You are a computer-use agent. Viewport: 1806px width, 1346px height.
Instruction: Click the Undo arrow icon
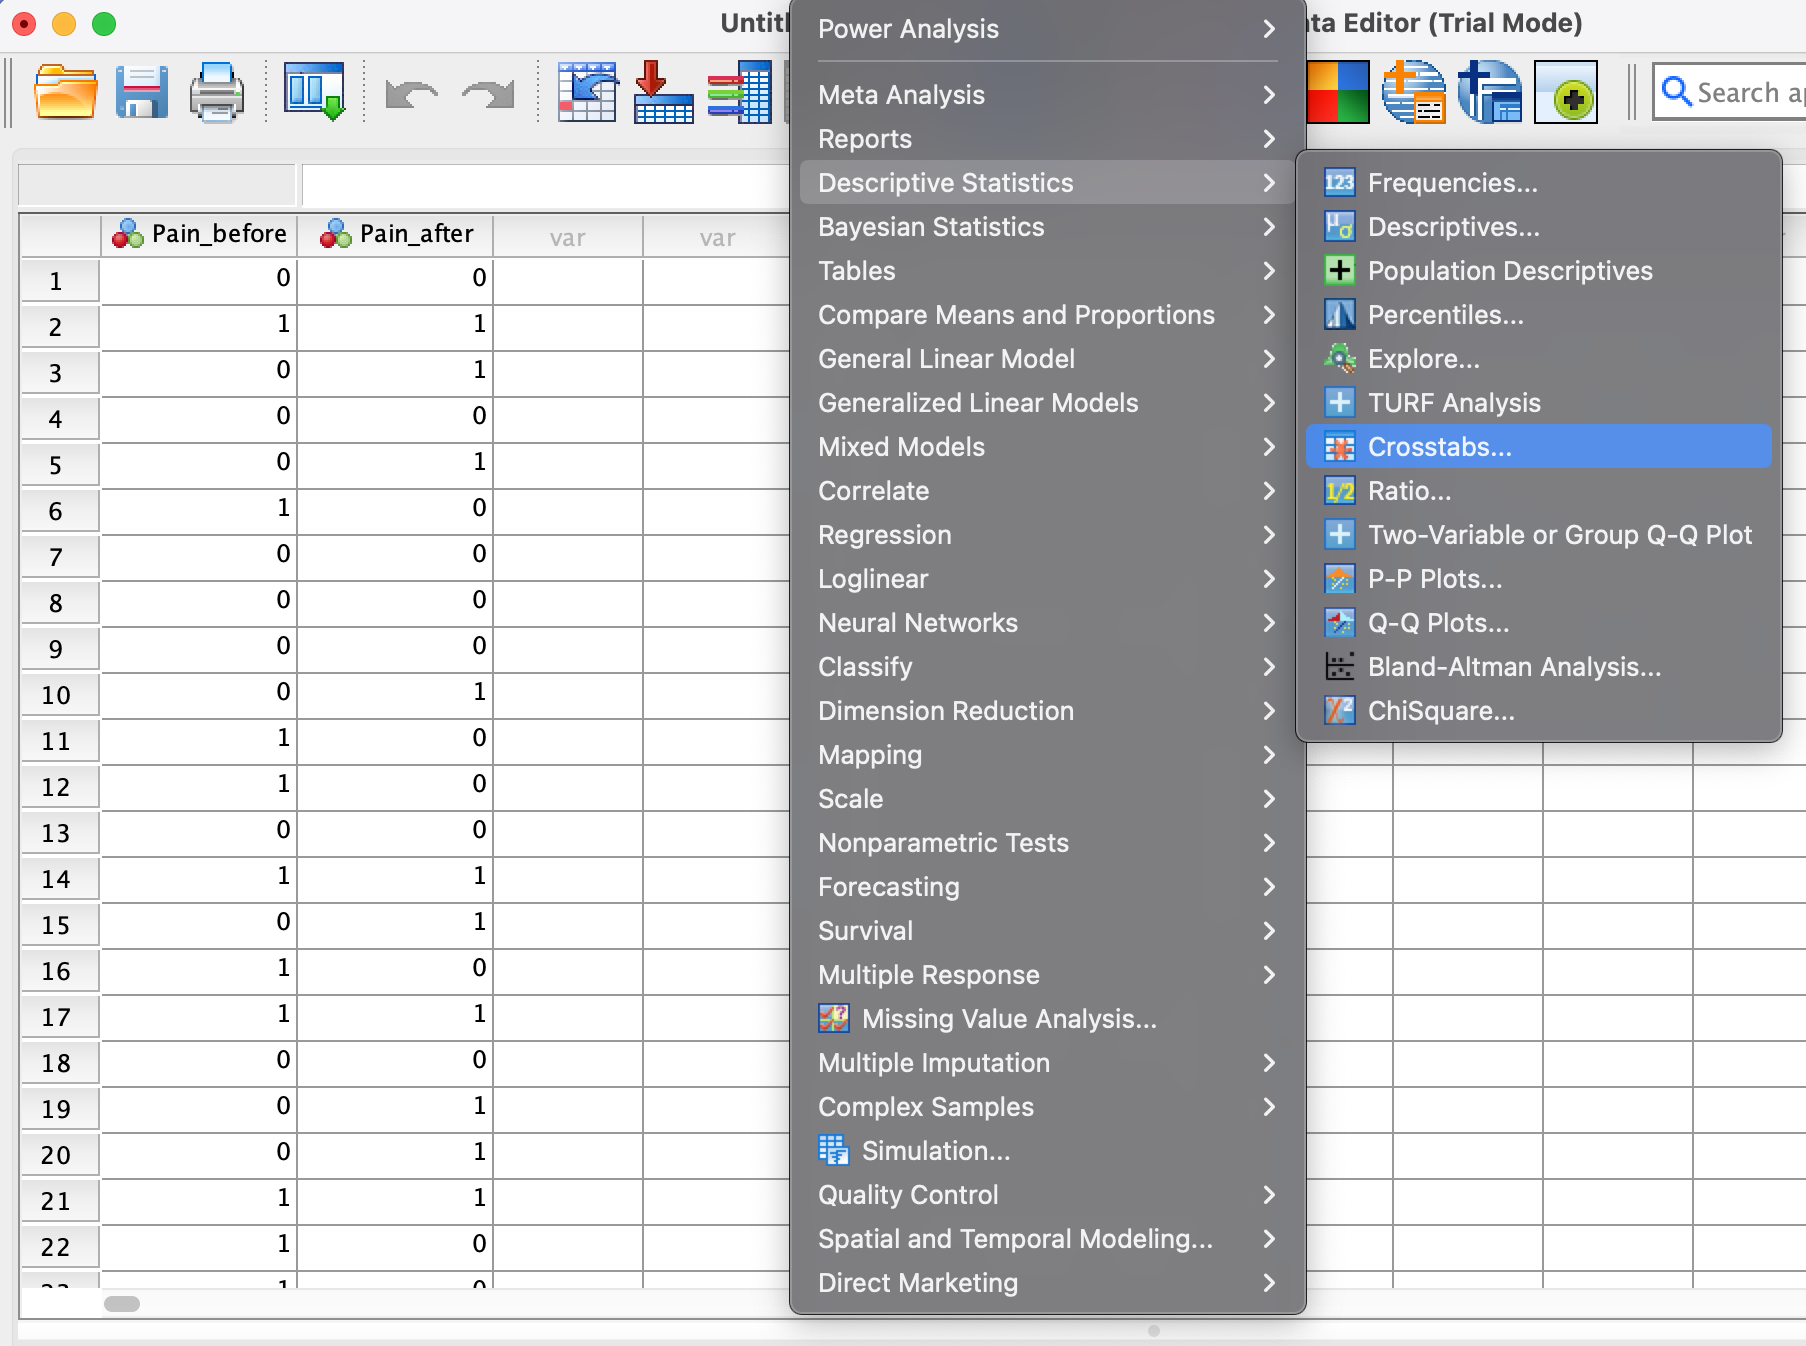pyautogui.click(x=411, y=95)
